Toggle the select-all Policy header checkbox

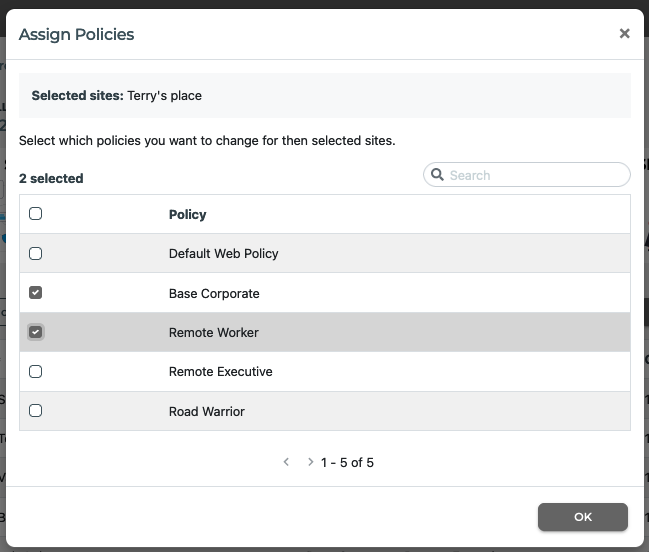tap(36, 214)
